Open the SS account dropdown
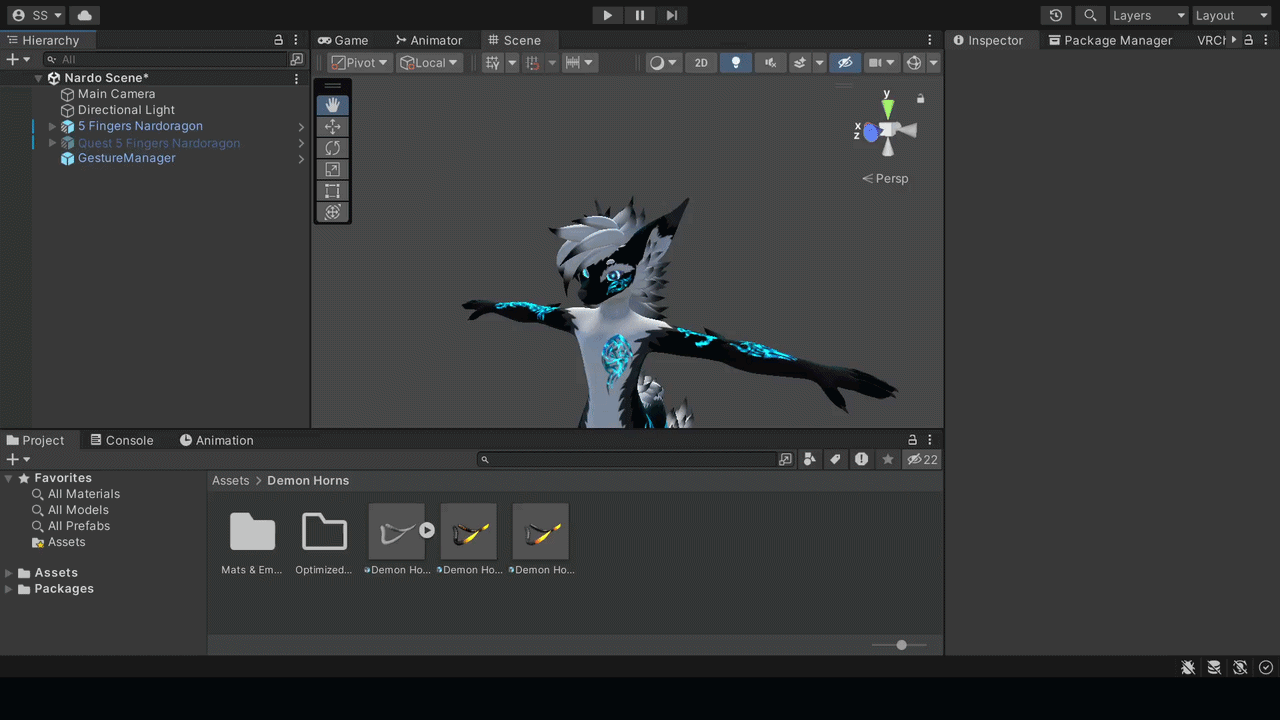Image resolution: width=1280 pixels, height=720 pixels. tap(36, 15)
